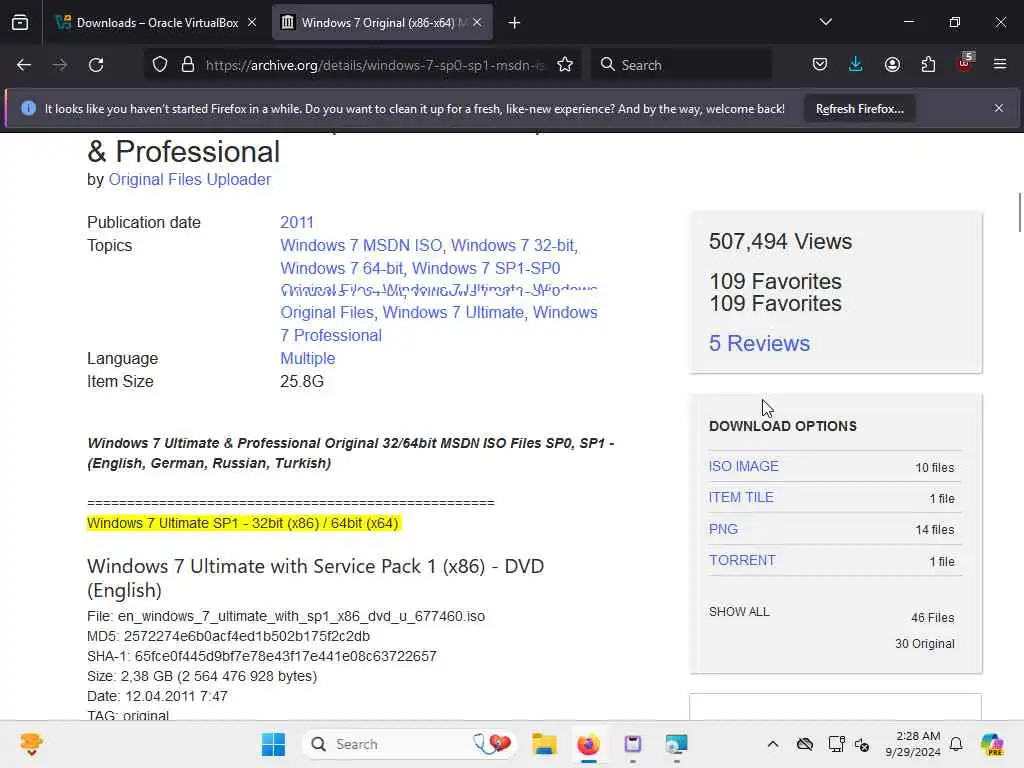
Task: Click the Item Size 25.8G value
Action: point(302,381)
